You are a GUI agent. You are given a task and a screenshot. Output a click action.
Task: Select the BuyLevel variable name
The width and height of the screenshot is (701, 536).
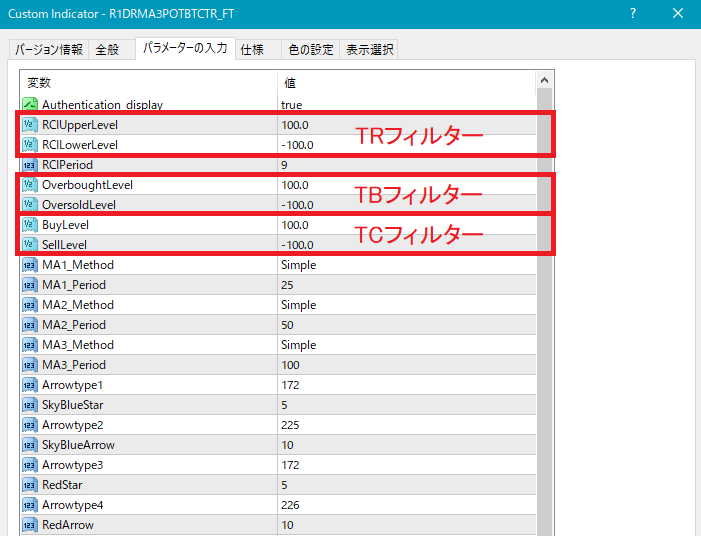65,225
